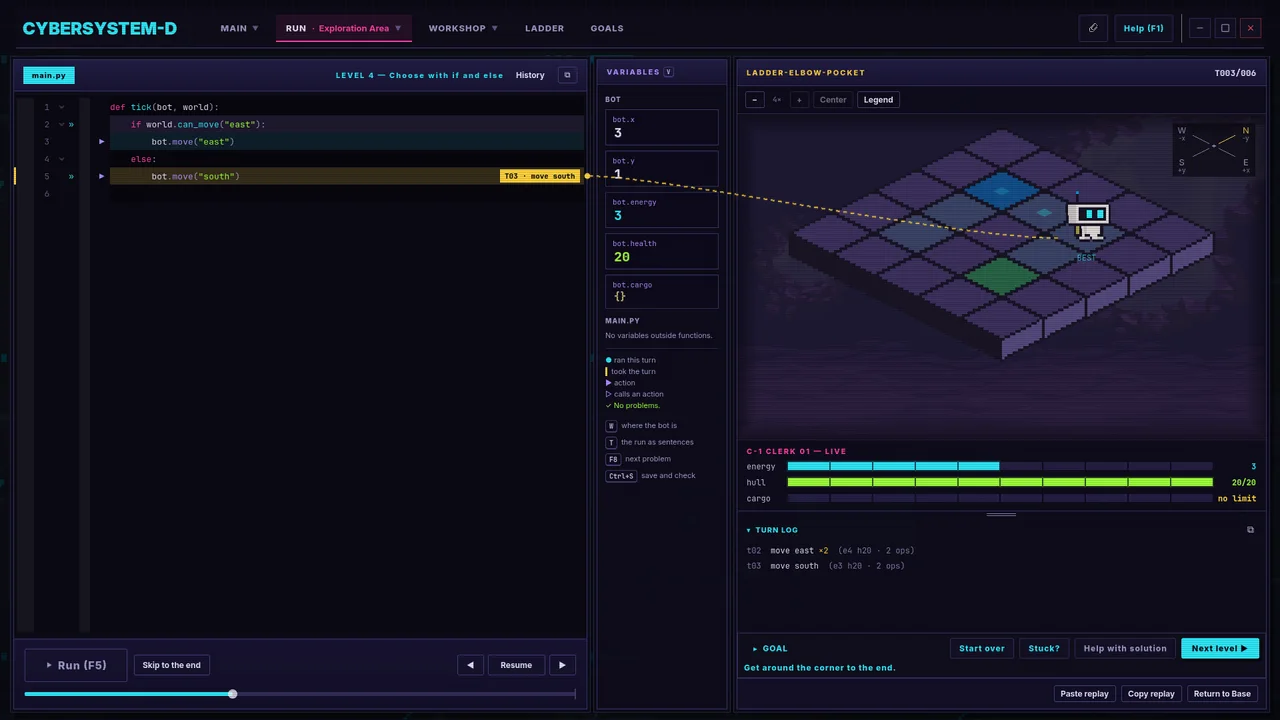The width and height of the screenshot is (1280, 720).
Task: Zoom in the map with the plus button
Action: click(799, 100)
